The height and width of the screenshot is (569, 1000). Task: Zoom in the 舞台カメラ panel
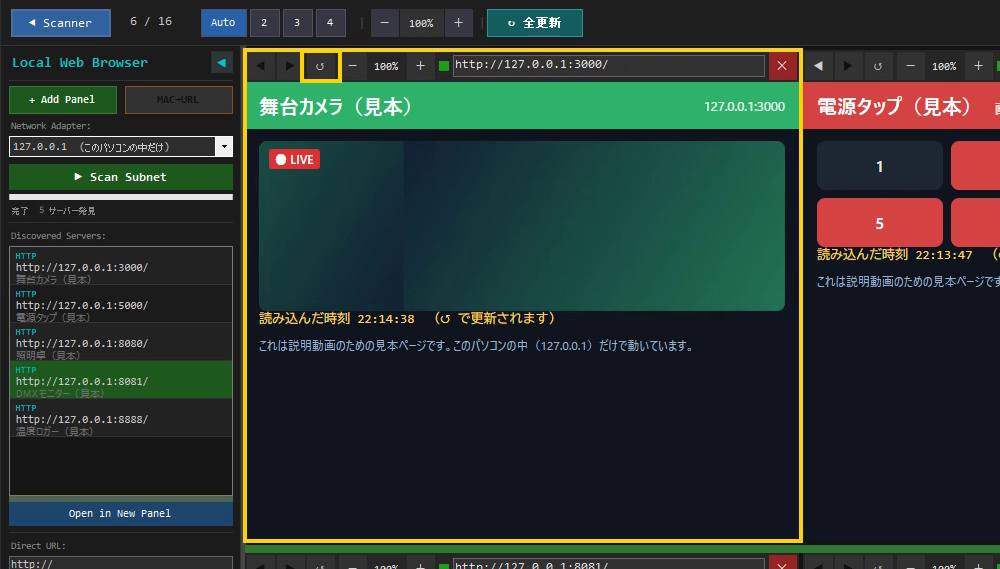point(420,66)
